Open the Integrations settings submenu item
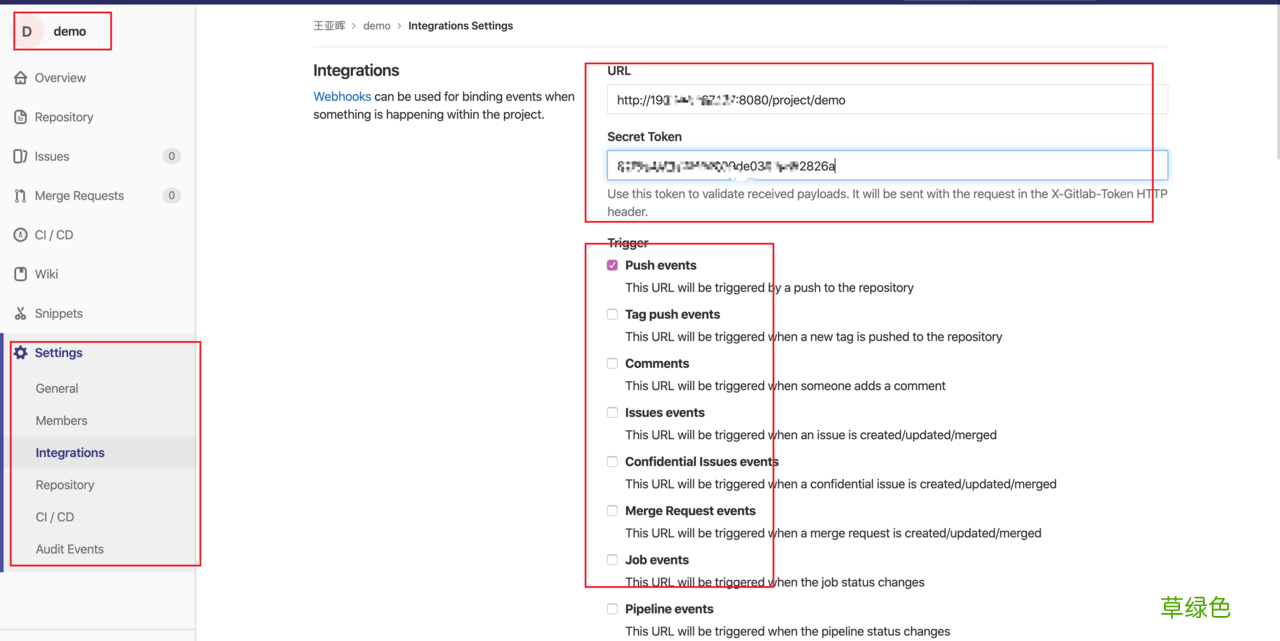This screenshot has height=641, width=1280. coord(70,453)
